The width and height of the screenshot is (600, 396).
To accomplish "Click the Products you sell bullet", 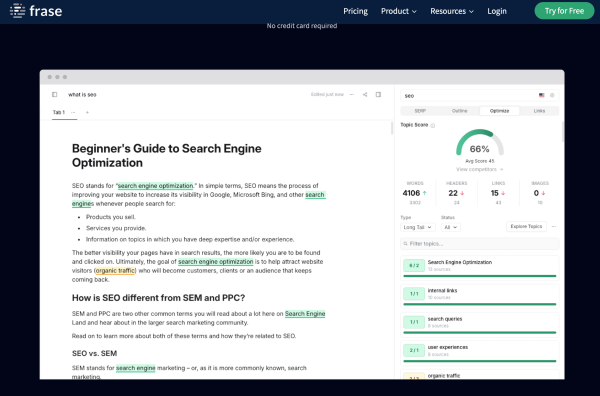I will pyautogui.click(x=111, y=217).
